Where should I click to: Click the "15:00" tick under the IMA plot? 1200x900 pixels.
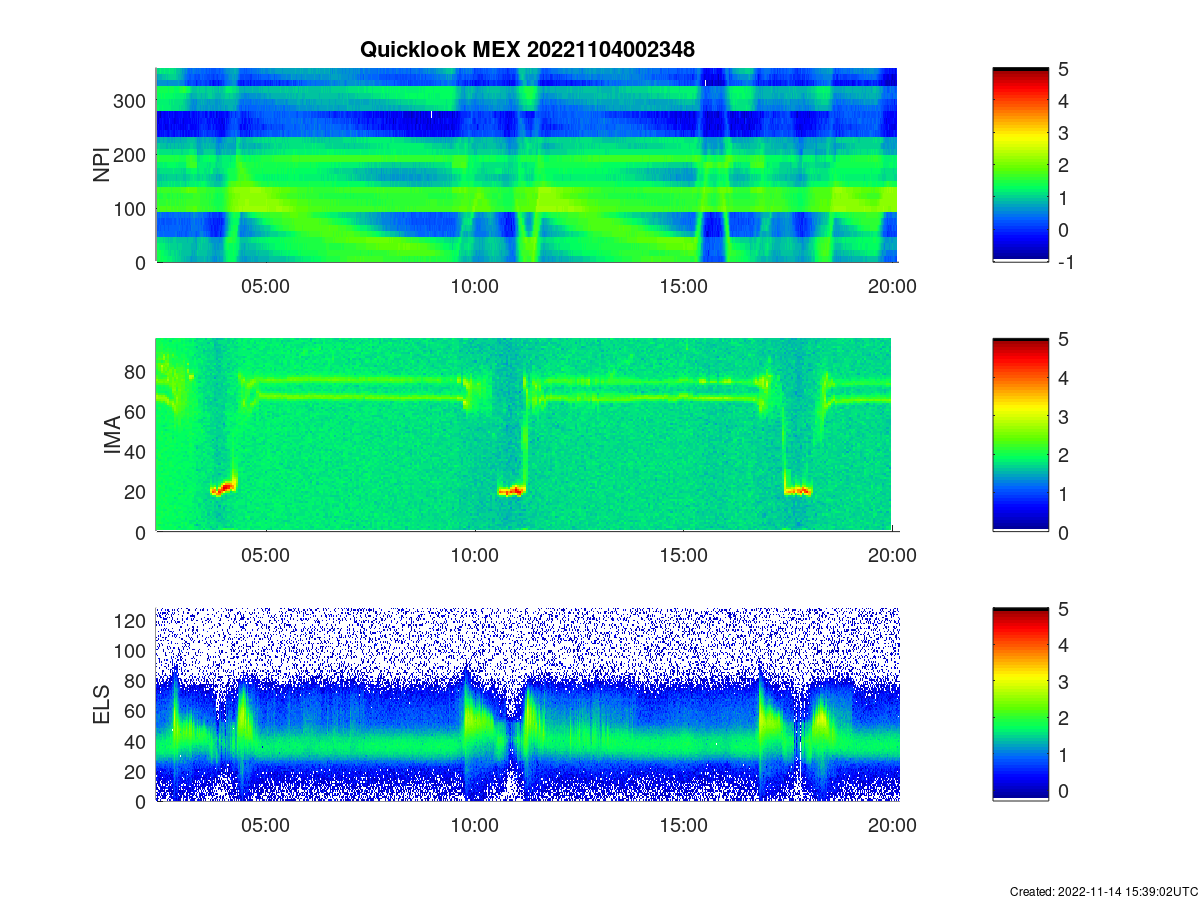[684, 556]
